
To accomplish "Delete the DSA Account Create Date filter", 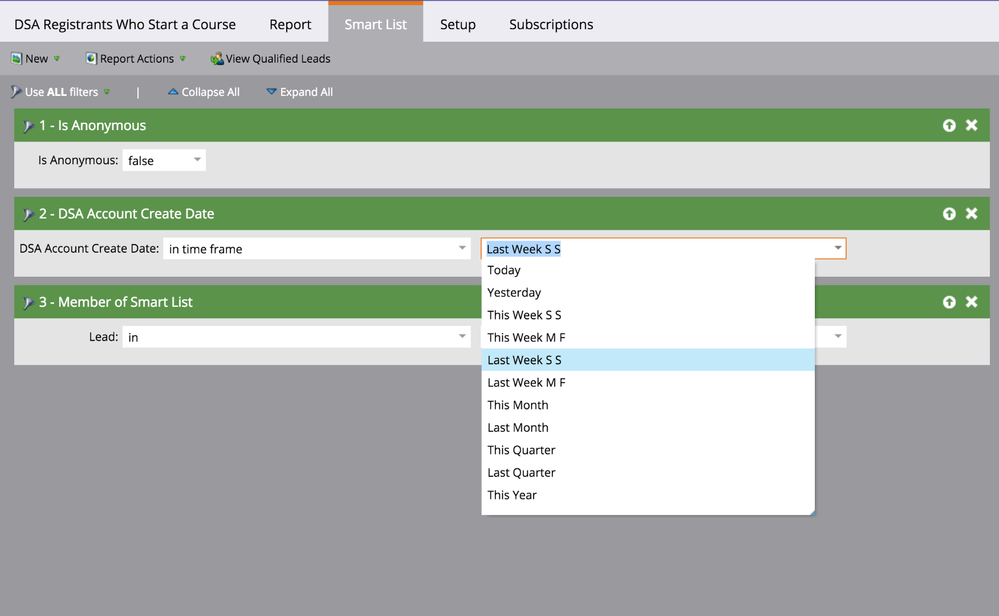I will [x=971, y=213].
